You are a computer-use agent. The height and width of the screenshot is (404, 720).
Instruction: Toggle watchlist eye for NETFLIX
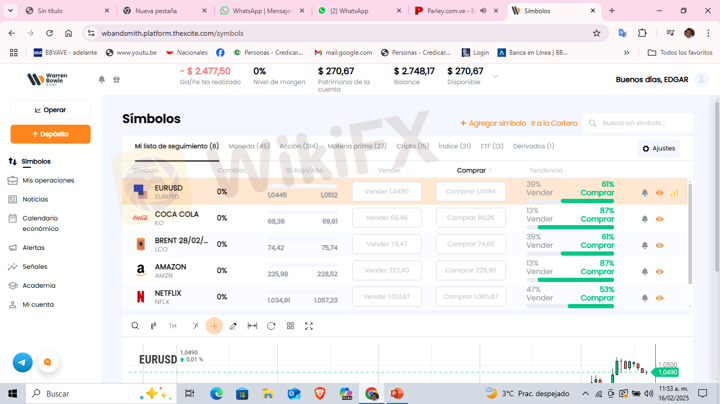pos(659,298)
